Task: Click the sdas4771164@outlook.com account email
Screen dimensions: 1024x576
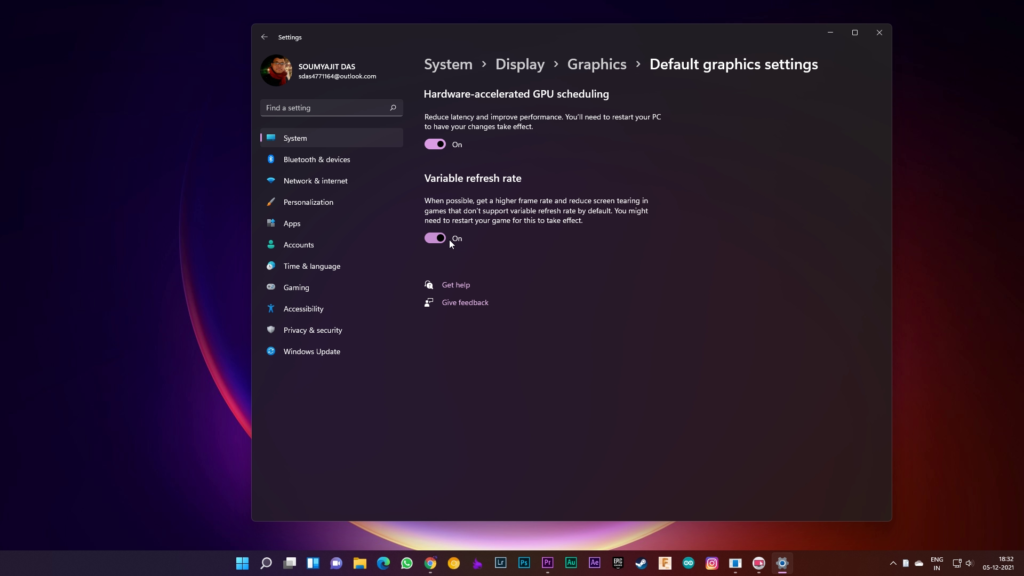Action: coord(337,76)
